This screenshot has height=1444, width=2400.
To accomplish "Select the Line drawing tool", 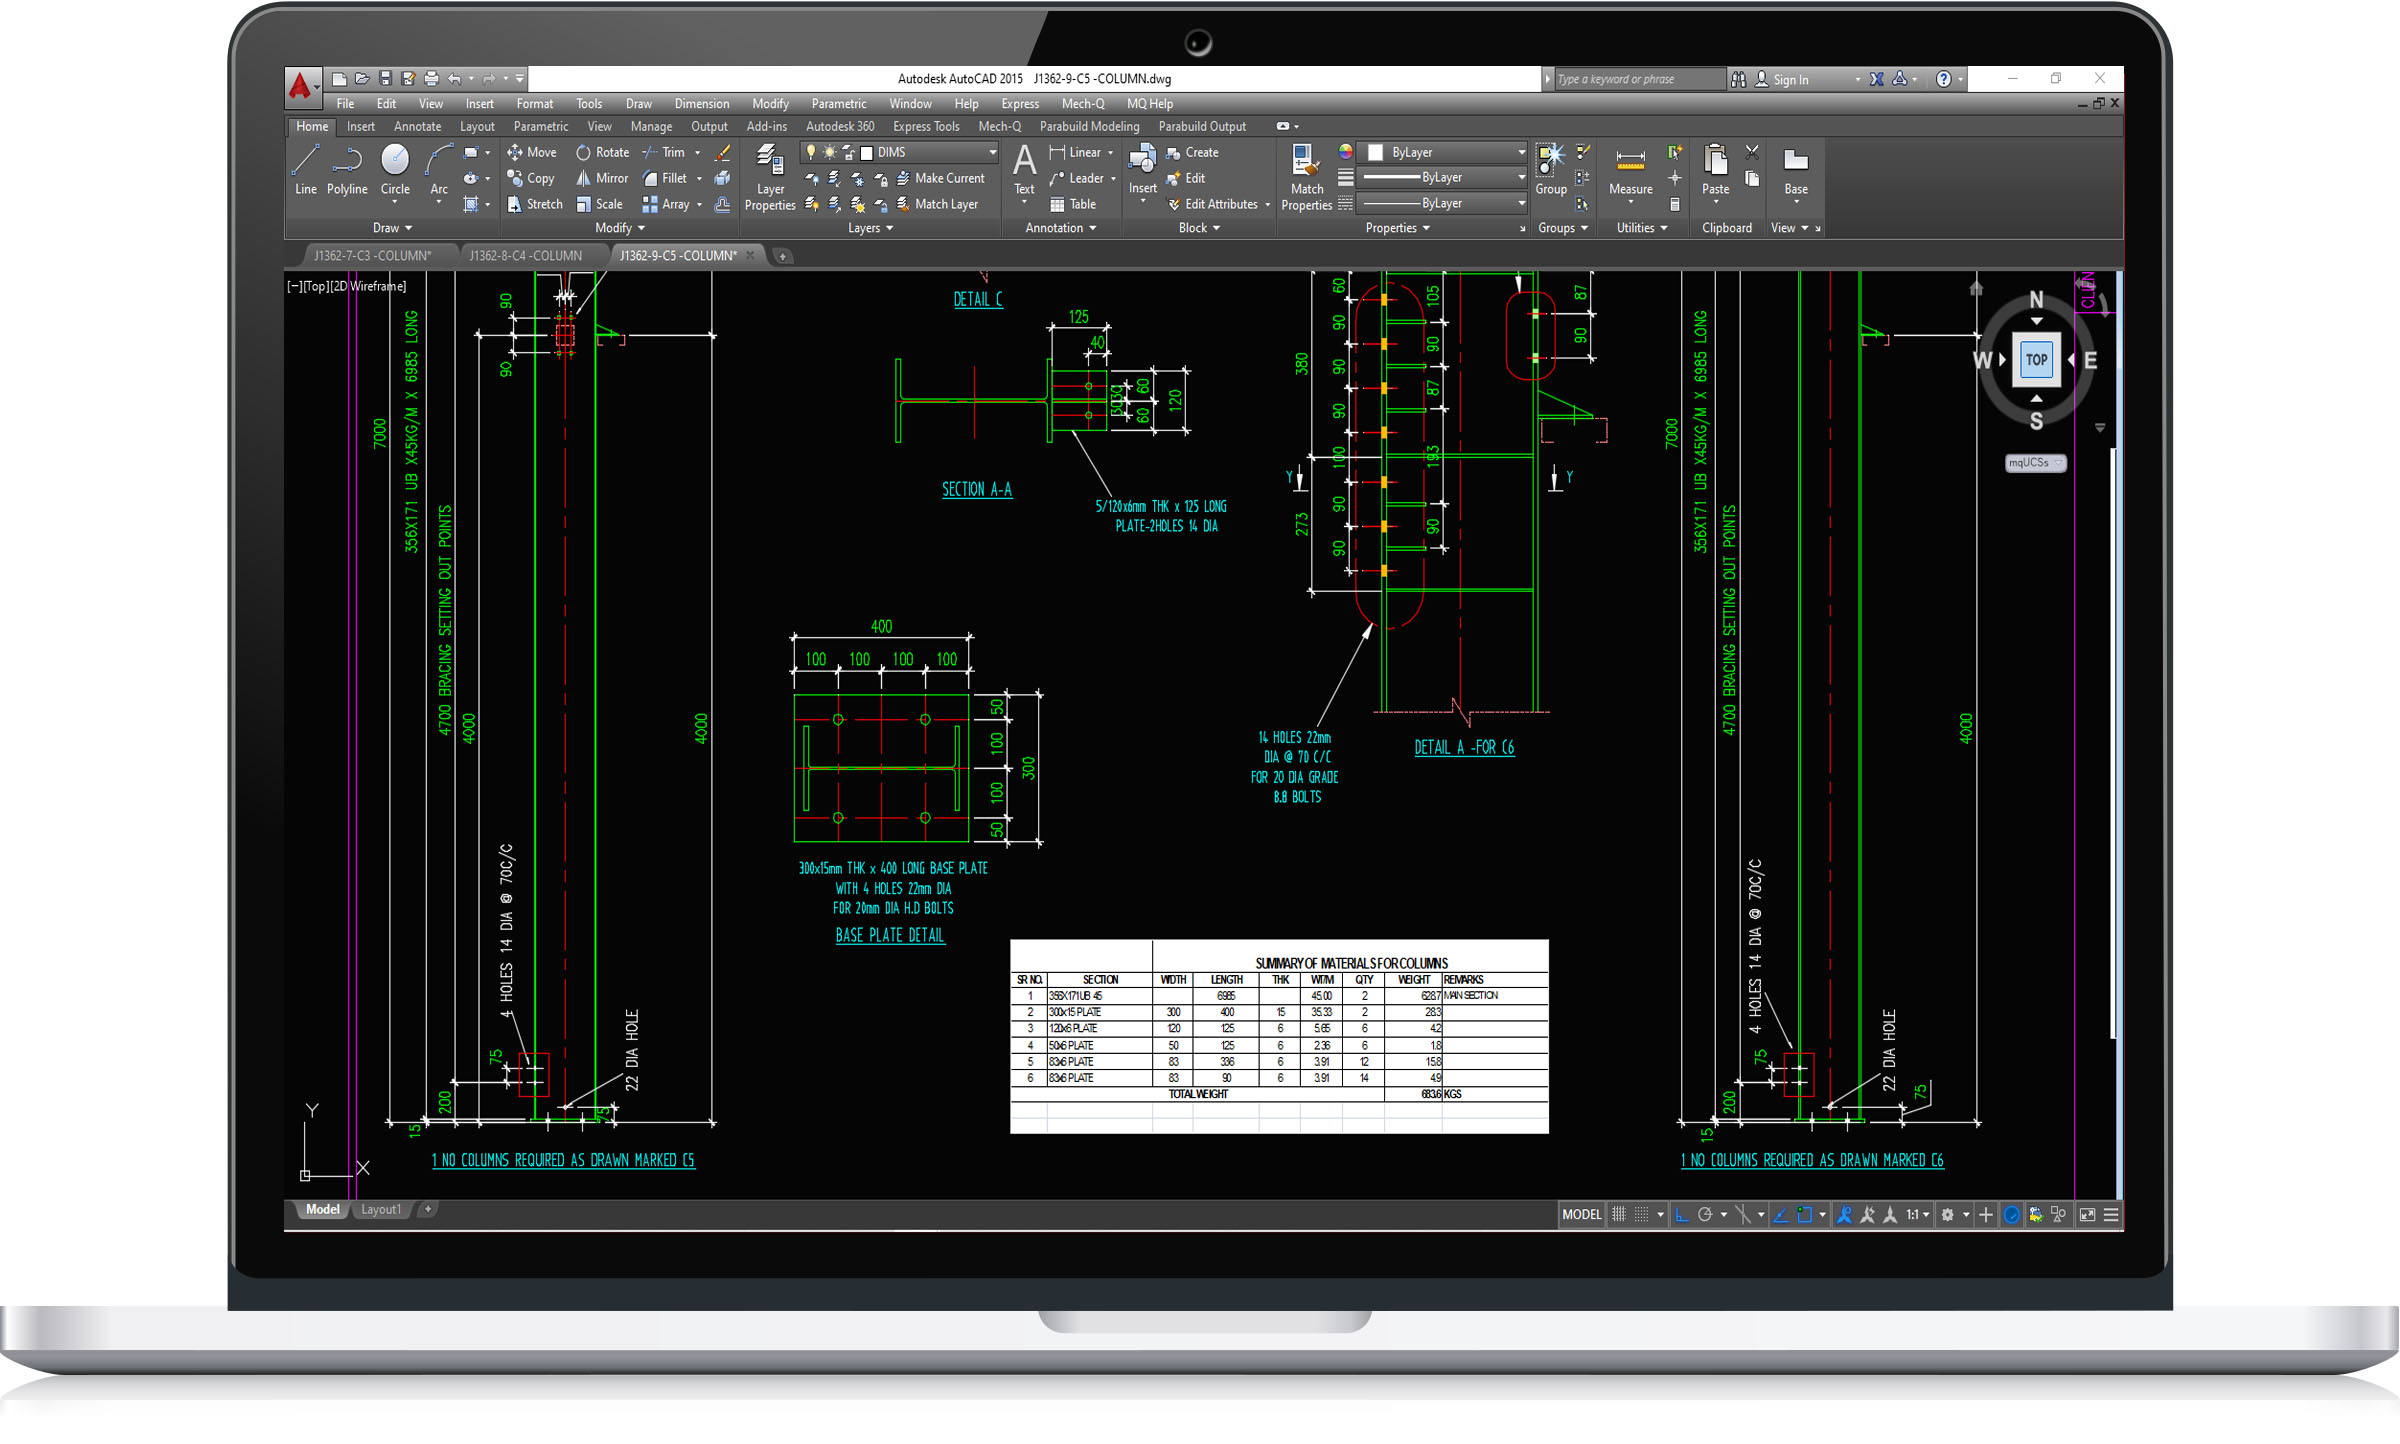I will click(305, 169).
